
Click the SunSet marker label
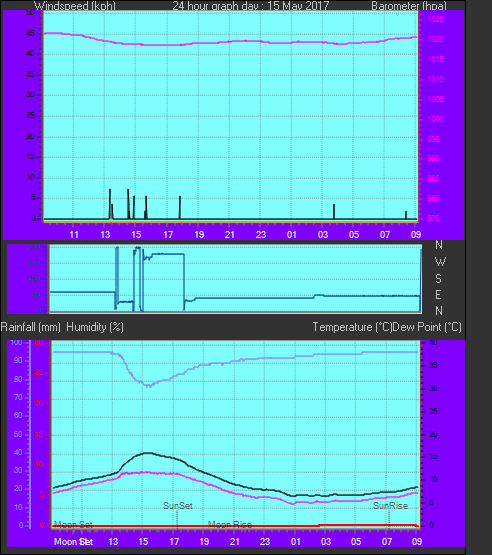point(178,506)
